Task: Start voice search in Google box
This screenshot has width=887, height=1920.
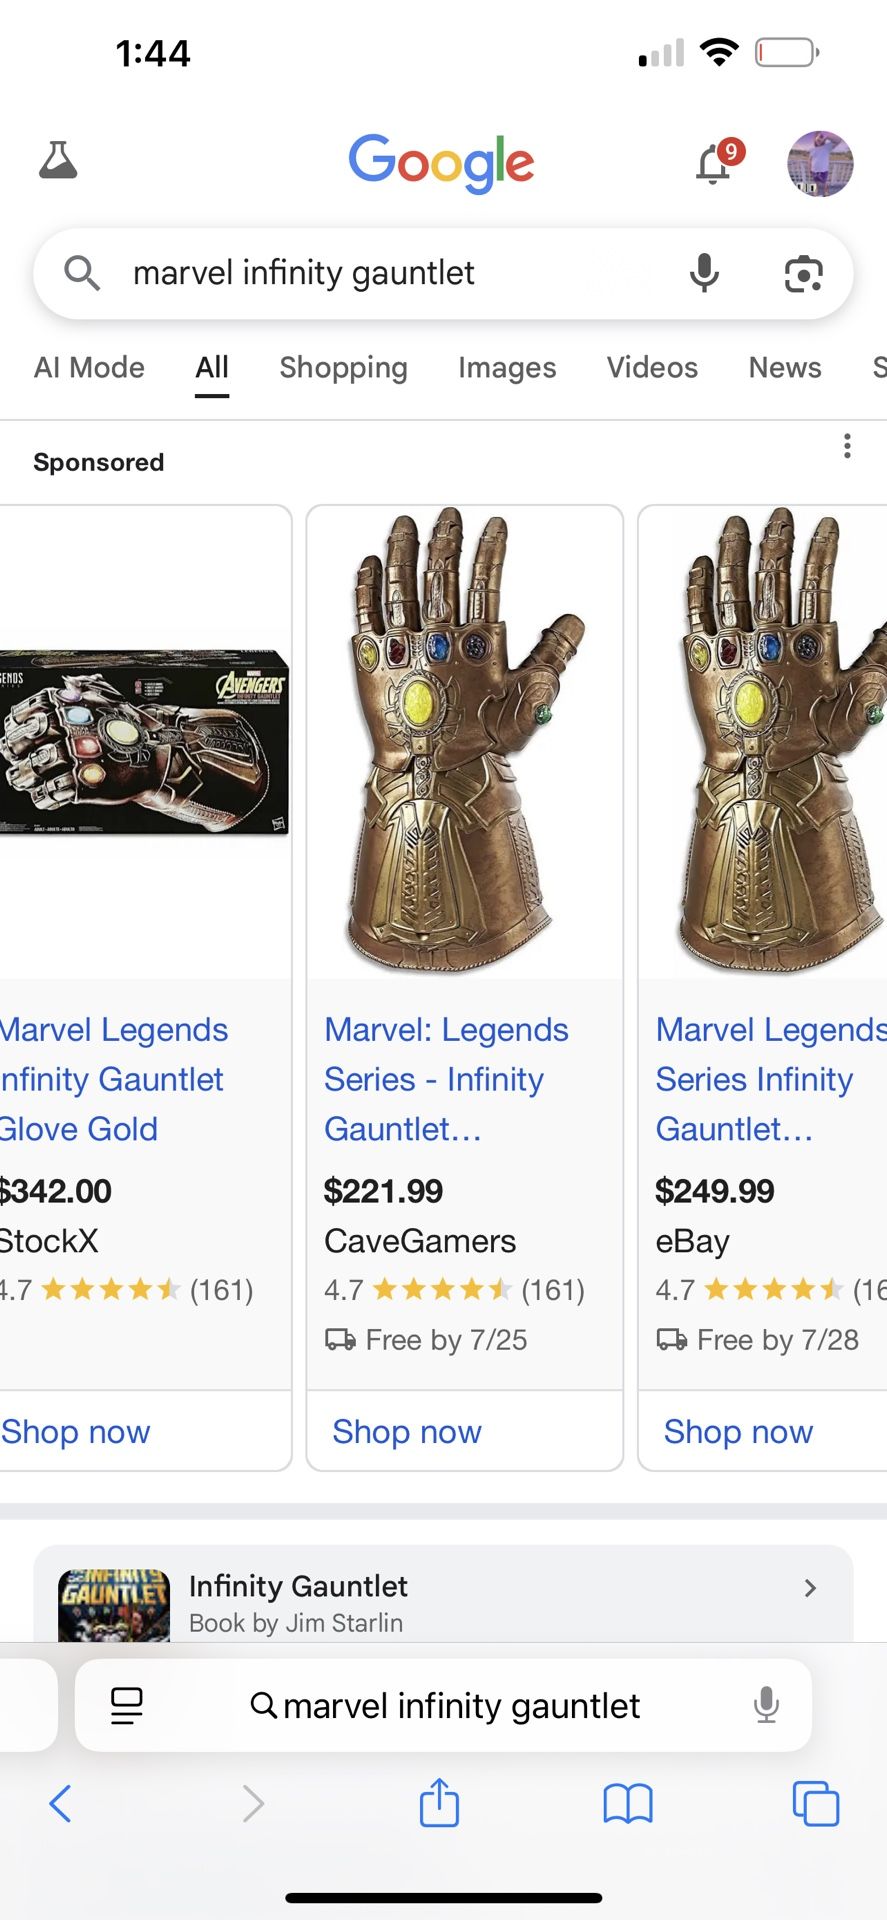Action: click(x=704, y=273)
